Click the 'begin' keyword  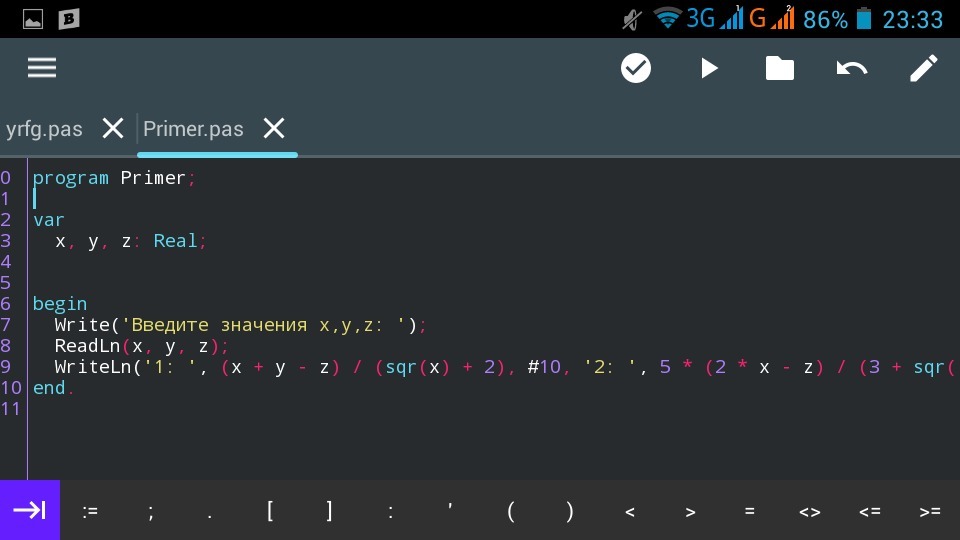pyautogui.click(x=59, y=304)
